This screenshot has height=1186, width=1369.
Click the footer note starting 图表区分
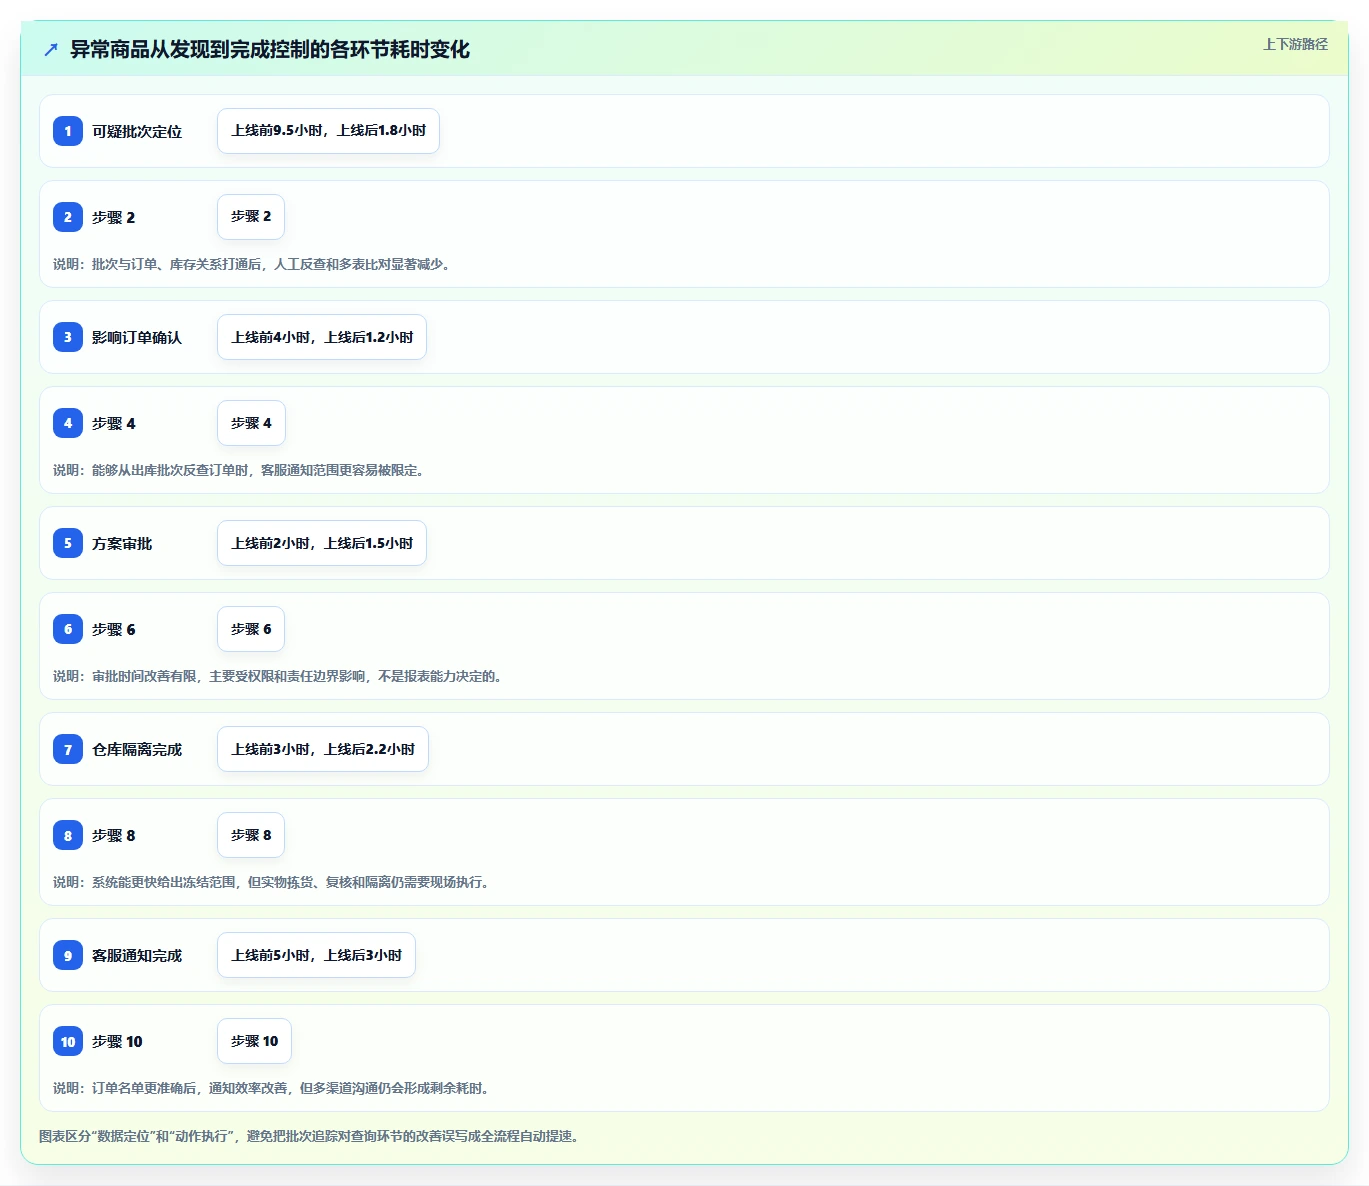tap(309, 1136)
